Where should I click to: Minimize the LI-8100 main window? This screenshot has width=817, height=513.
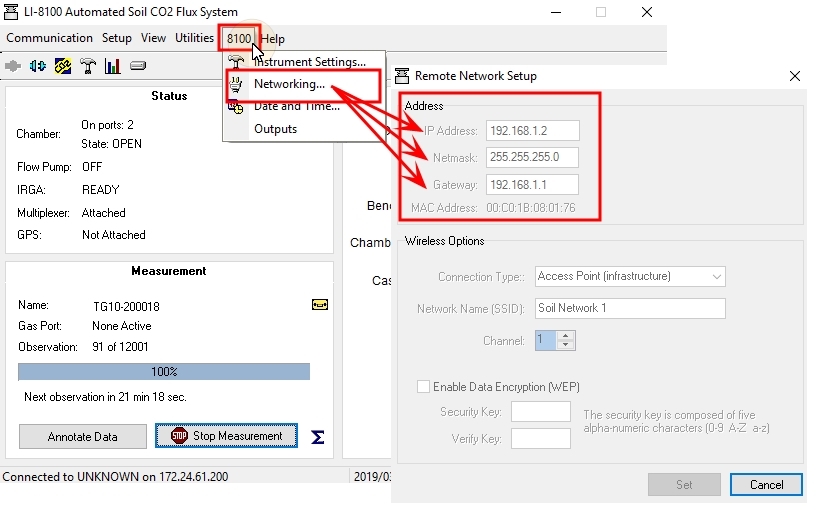click(x=556, y=12)
